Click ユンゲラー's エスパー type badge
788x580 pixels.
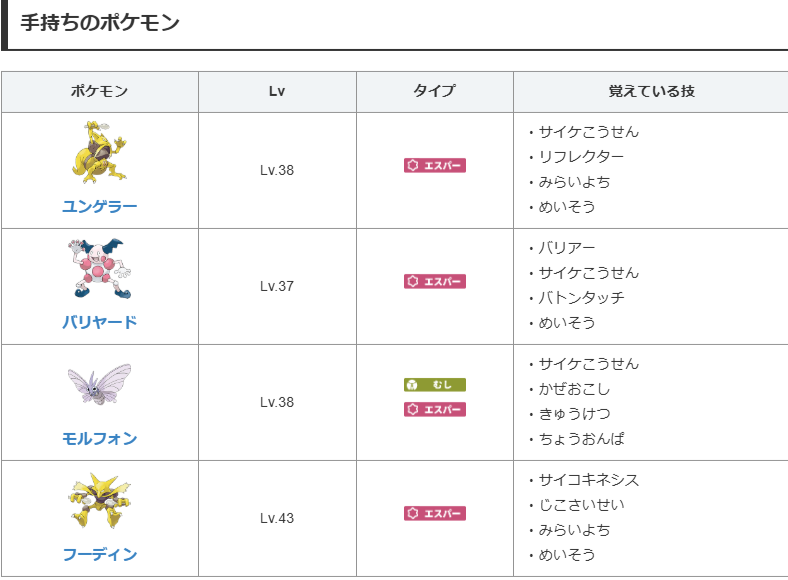[x=435, y=166]
